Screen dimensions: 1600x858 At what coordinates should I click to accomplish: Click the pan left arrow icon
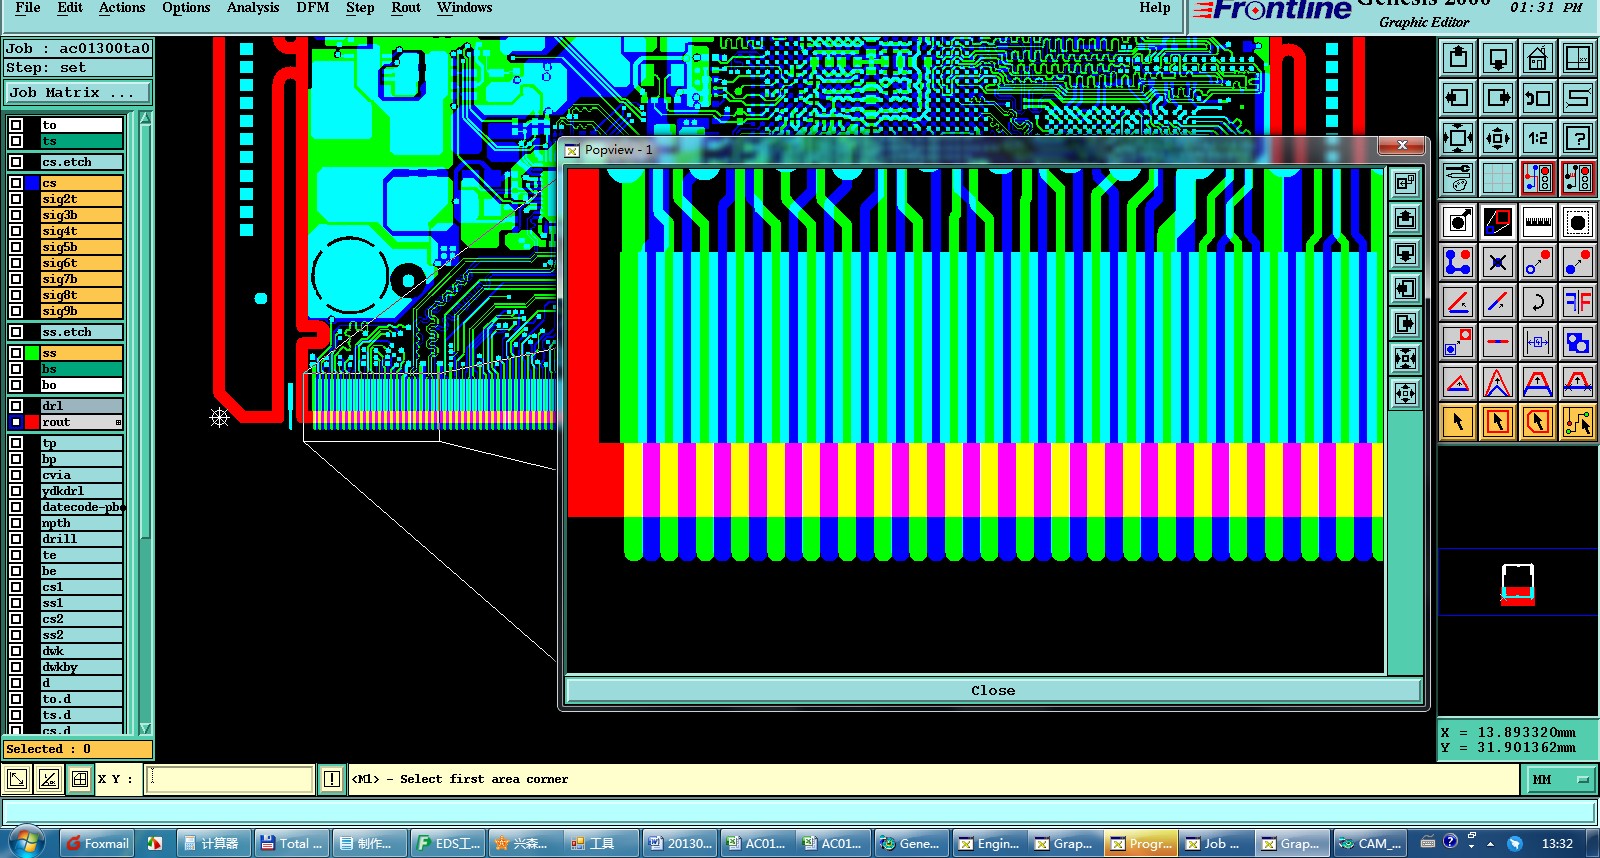tap(1458, 98)
